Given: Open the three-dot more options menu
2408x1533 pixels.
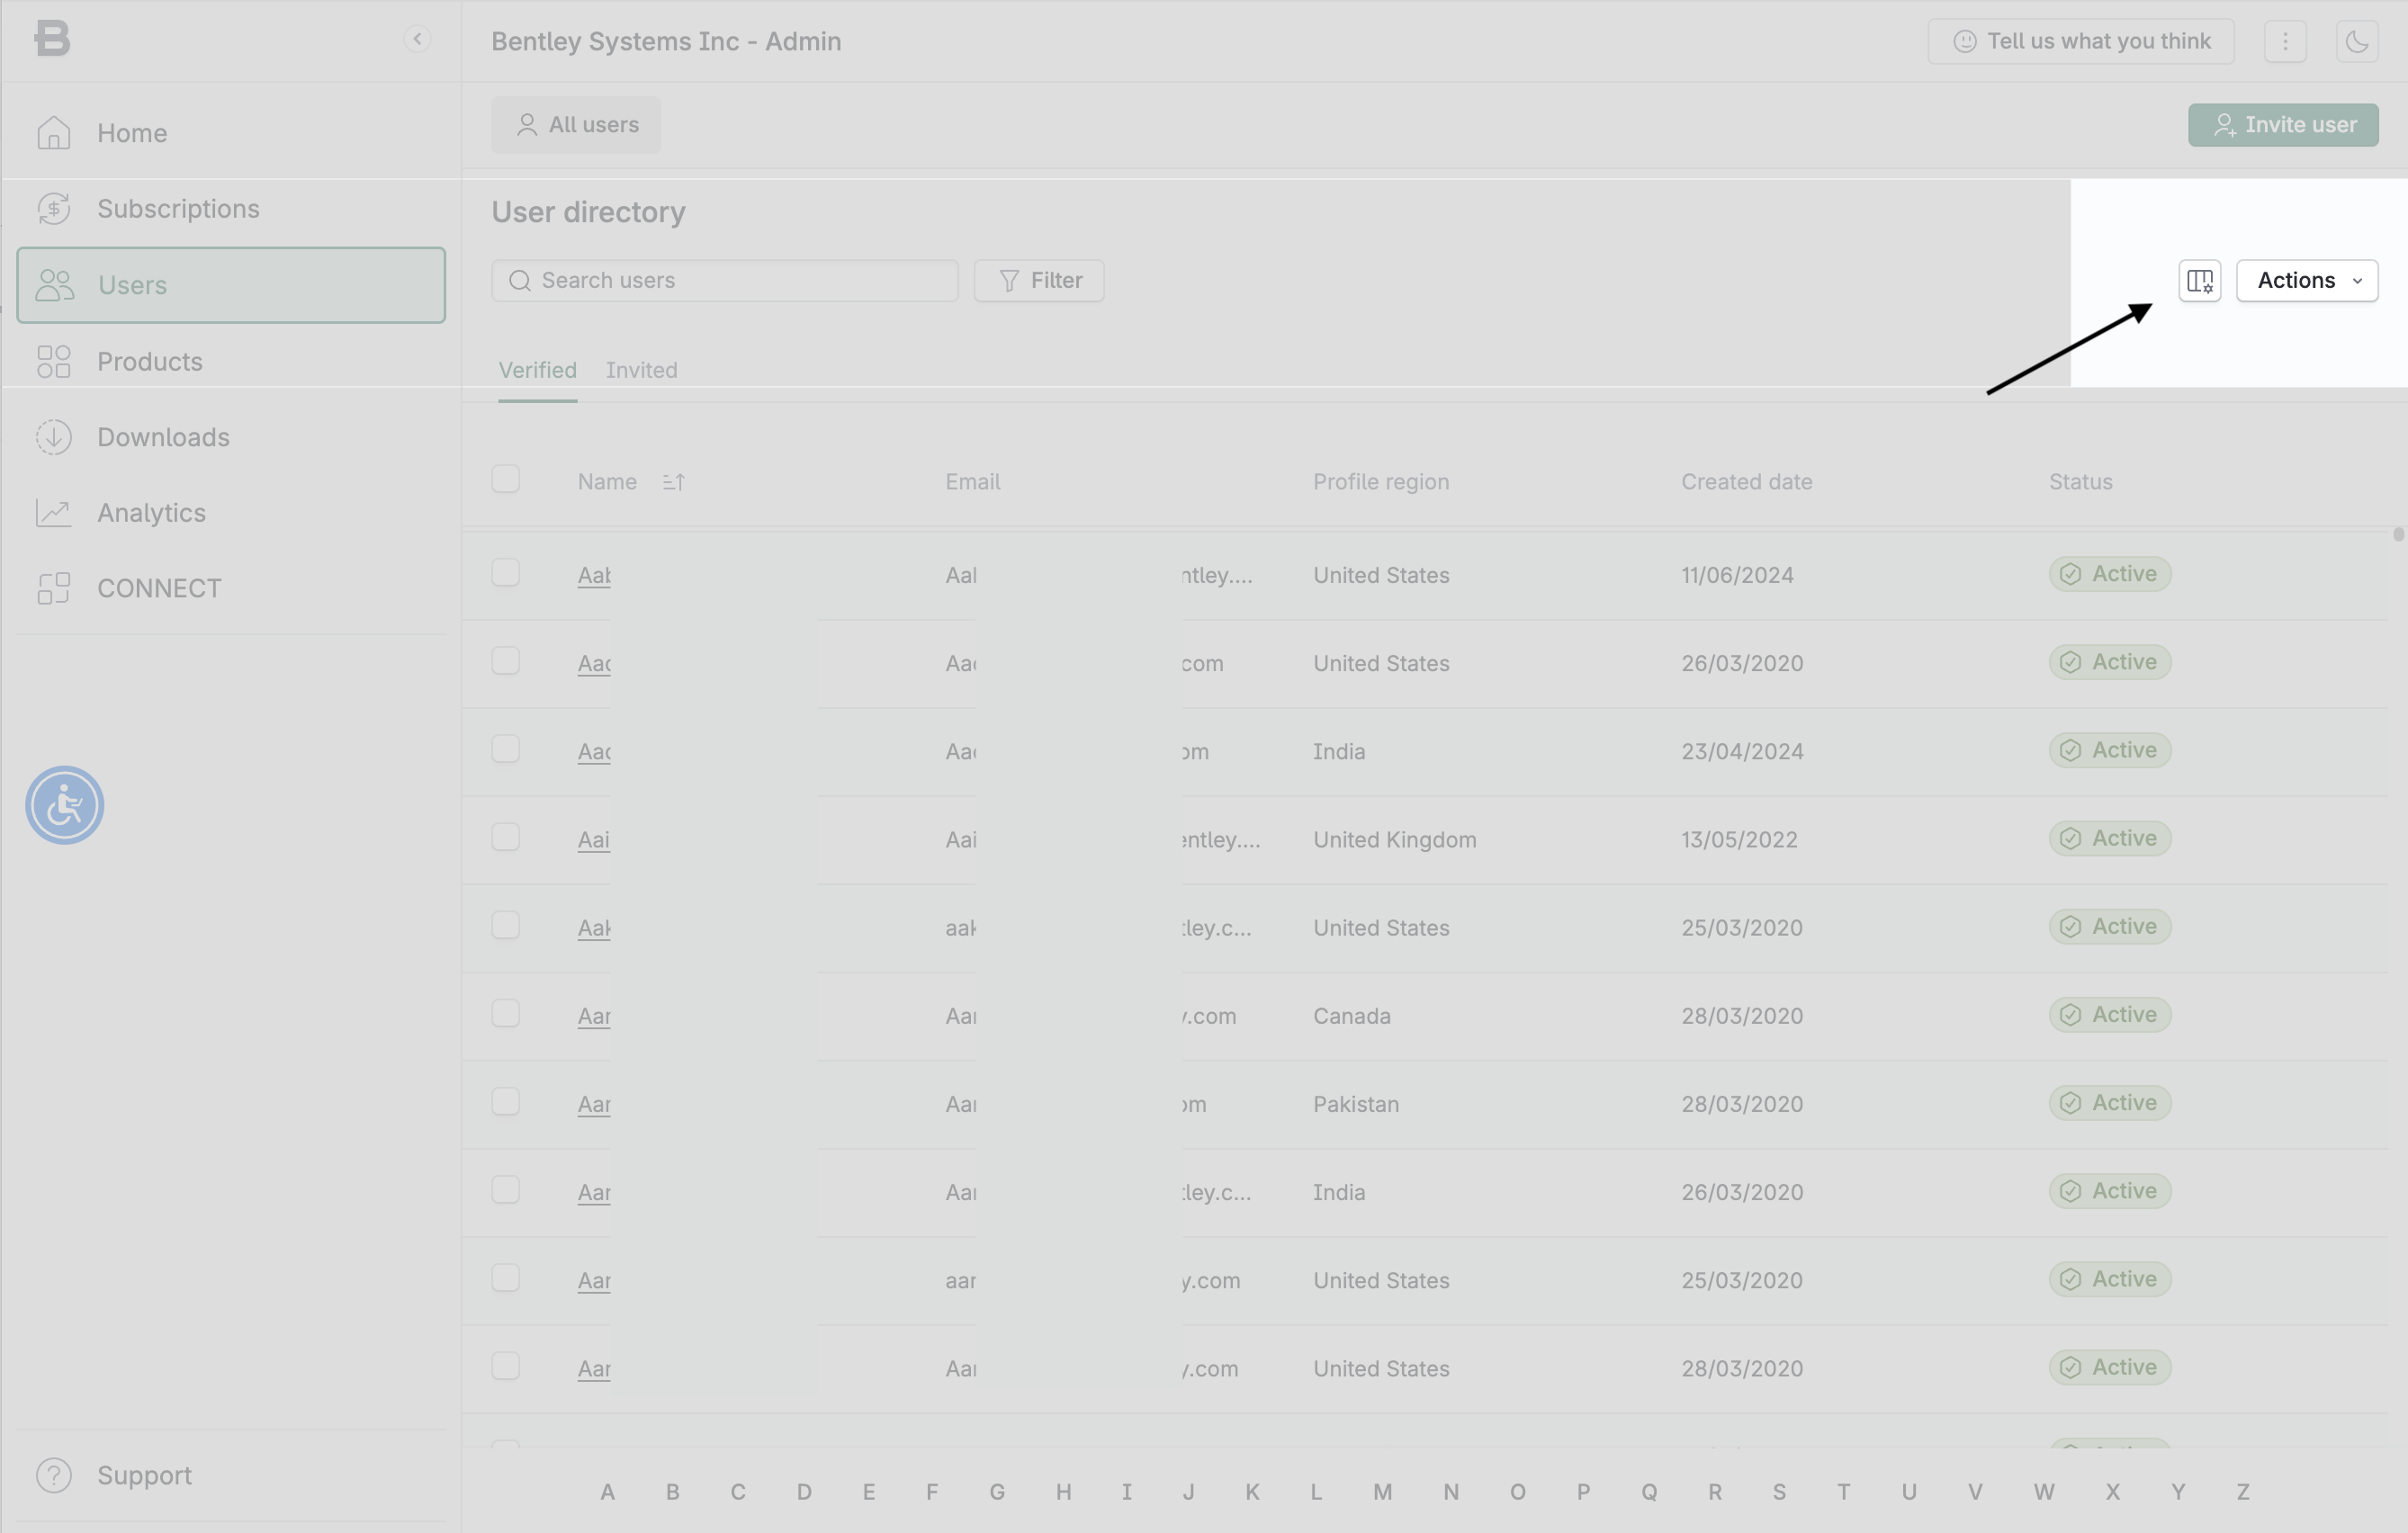Looking at the screenshot, I should coord(2285,41).
